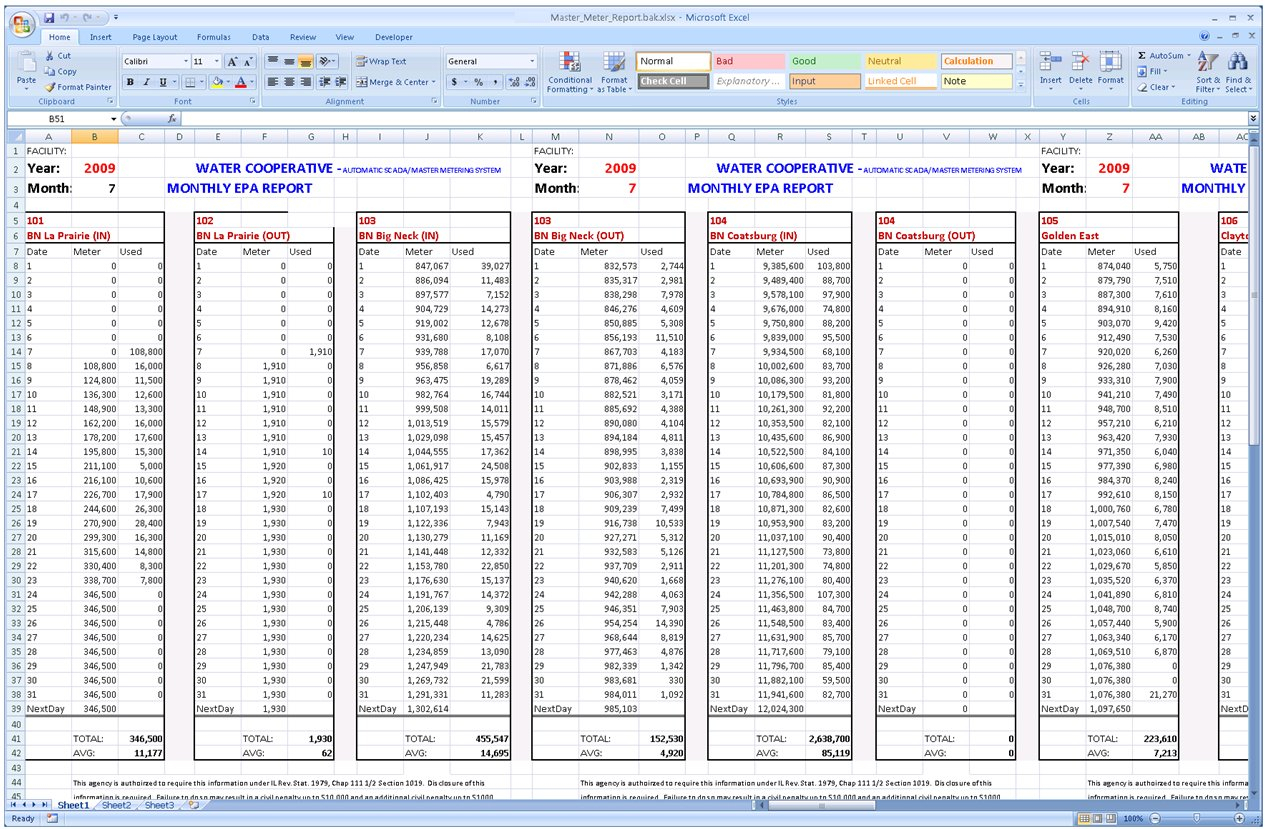
Task: Apply the Bad cell style swatch
Action: point(748,61)
